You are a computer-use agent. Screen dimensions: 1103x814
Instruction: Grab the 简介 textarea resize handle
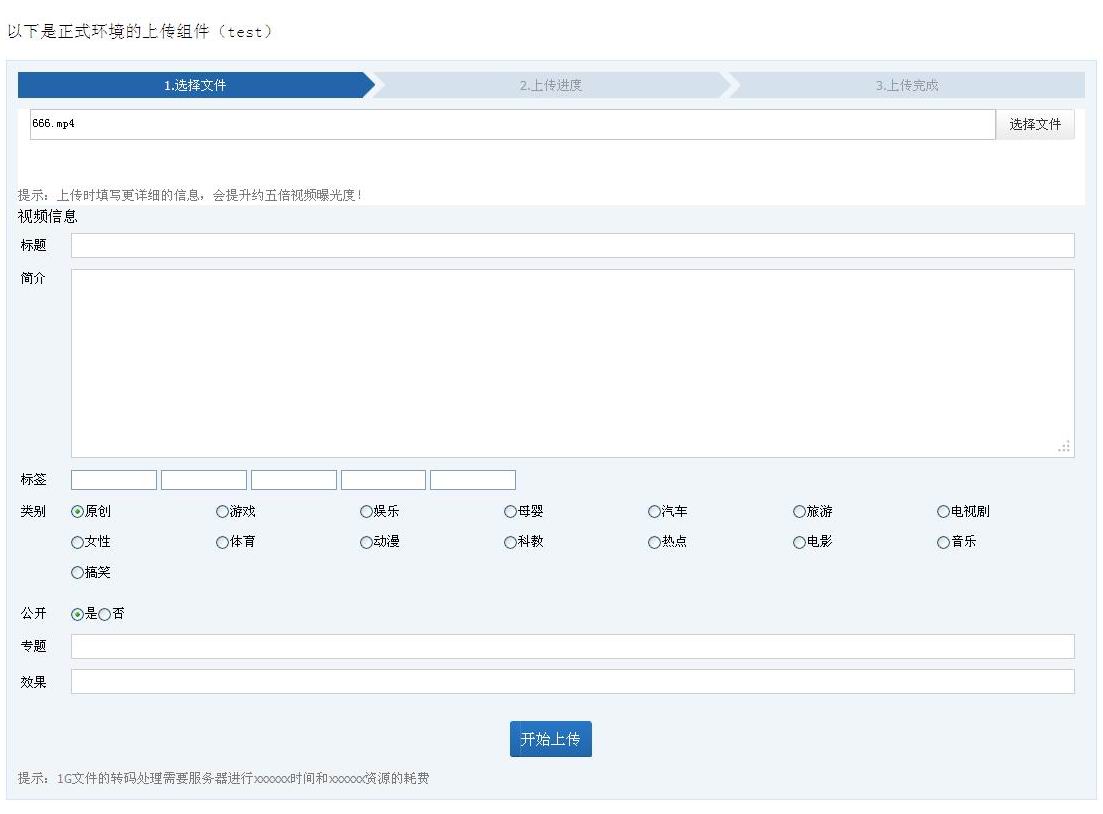pos(1065,448)
